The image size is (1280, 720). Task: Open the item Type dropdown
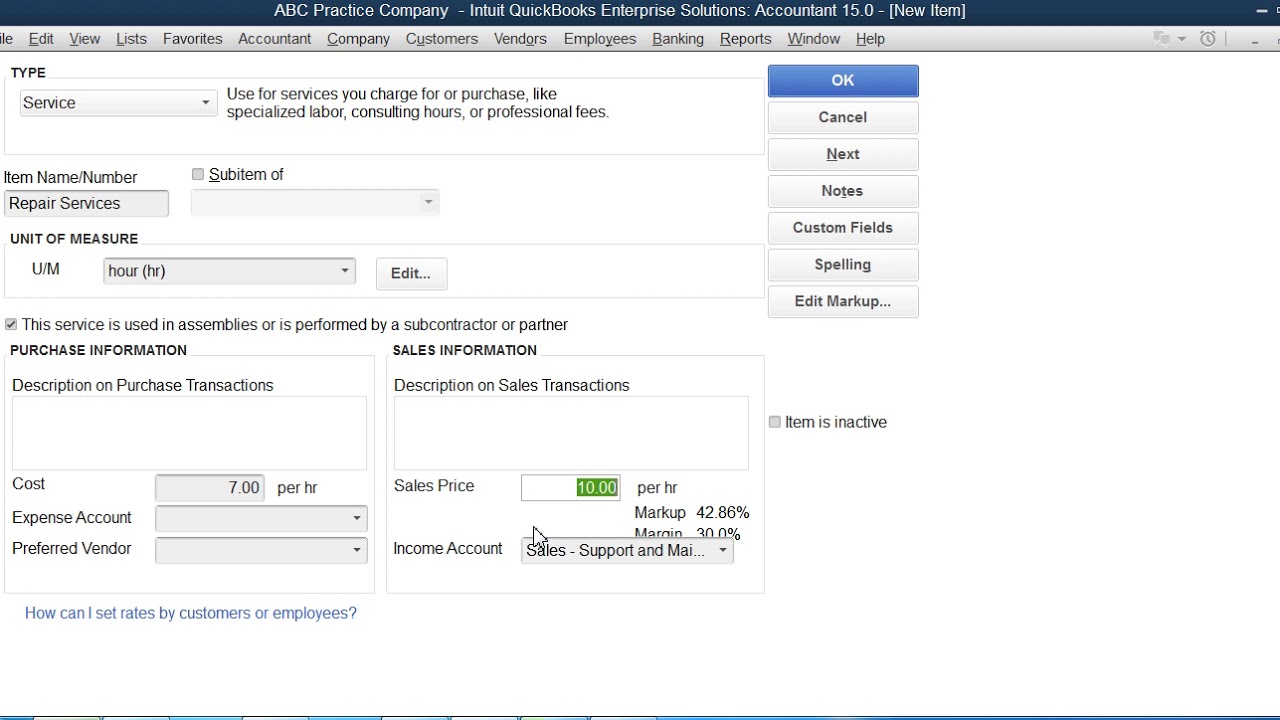pyautogui.click(x=118, y=103)
